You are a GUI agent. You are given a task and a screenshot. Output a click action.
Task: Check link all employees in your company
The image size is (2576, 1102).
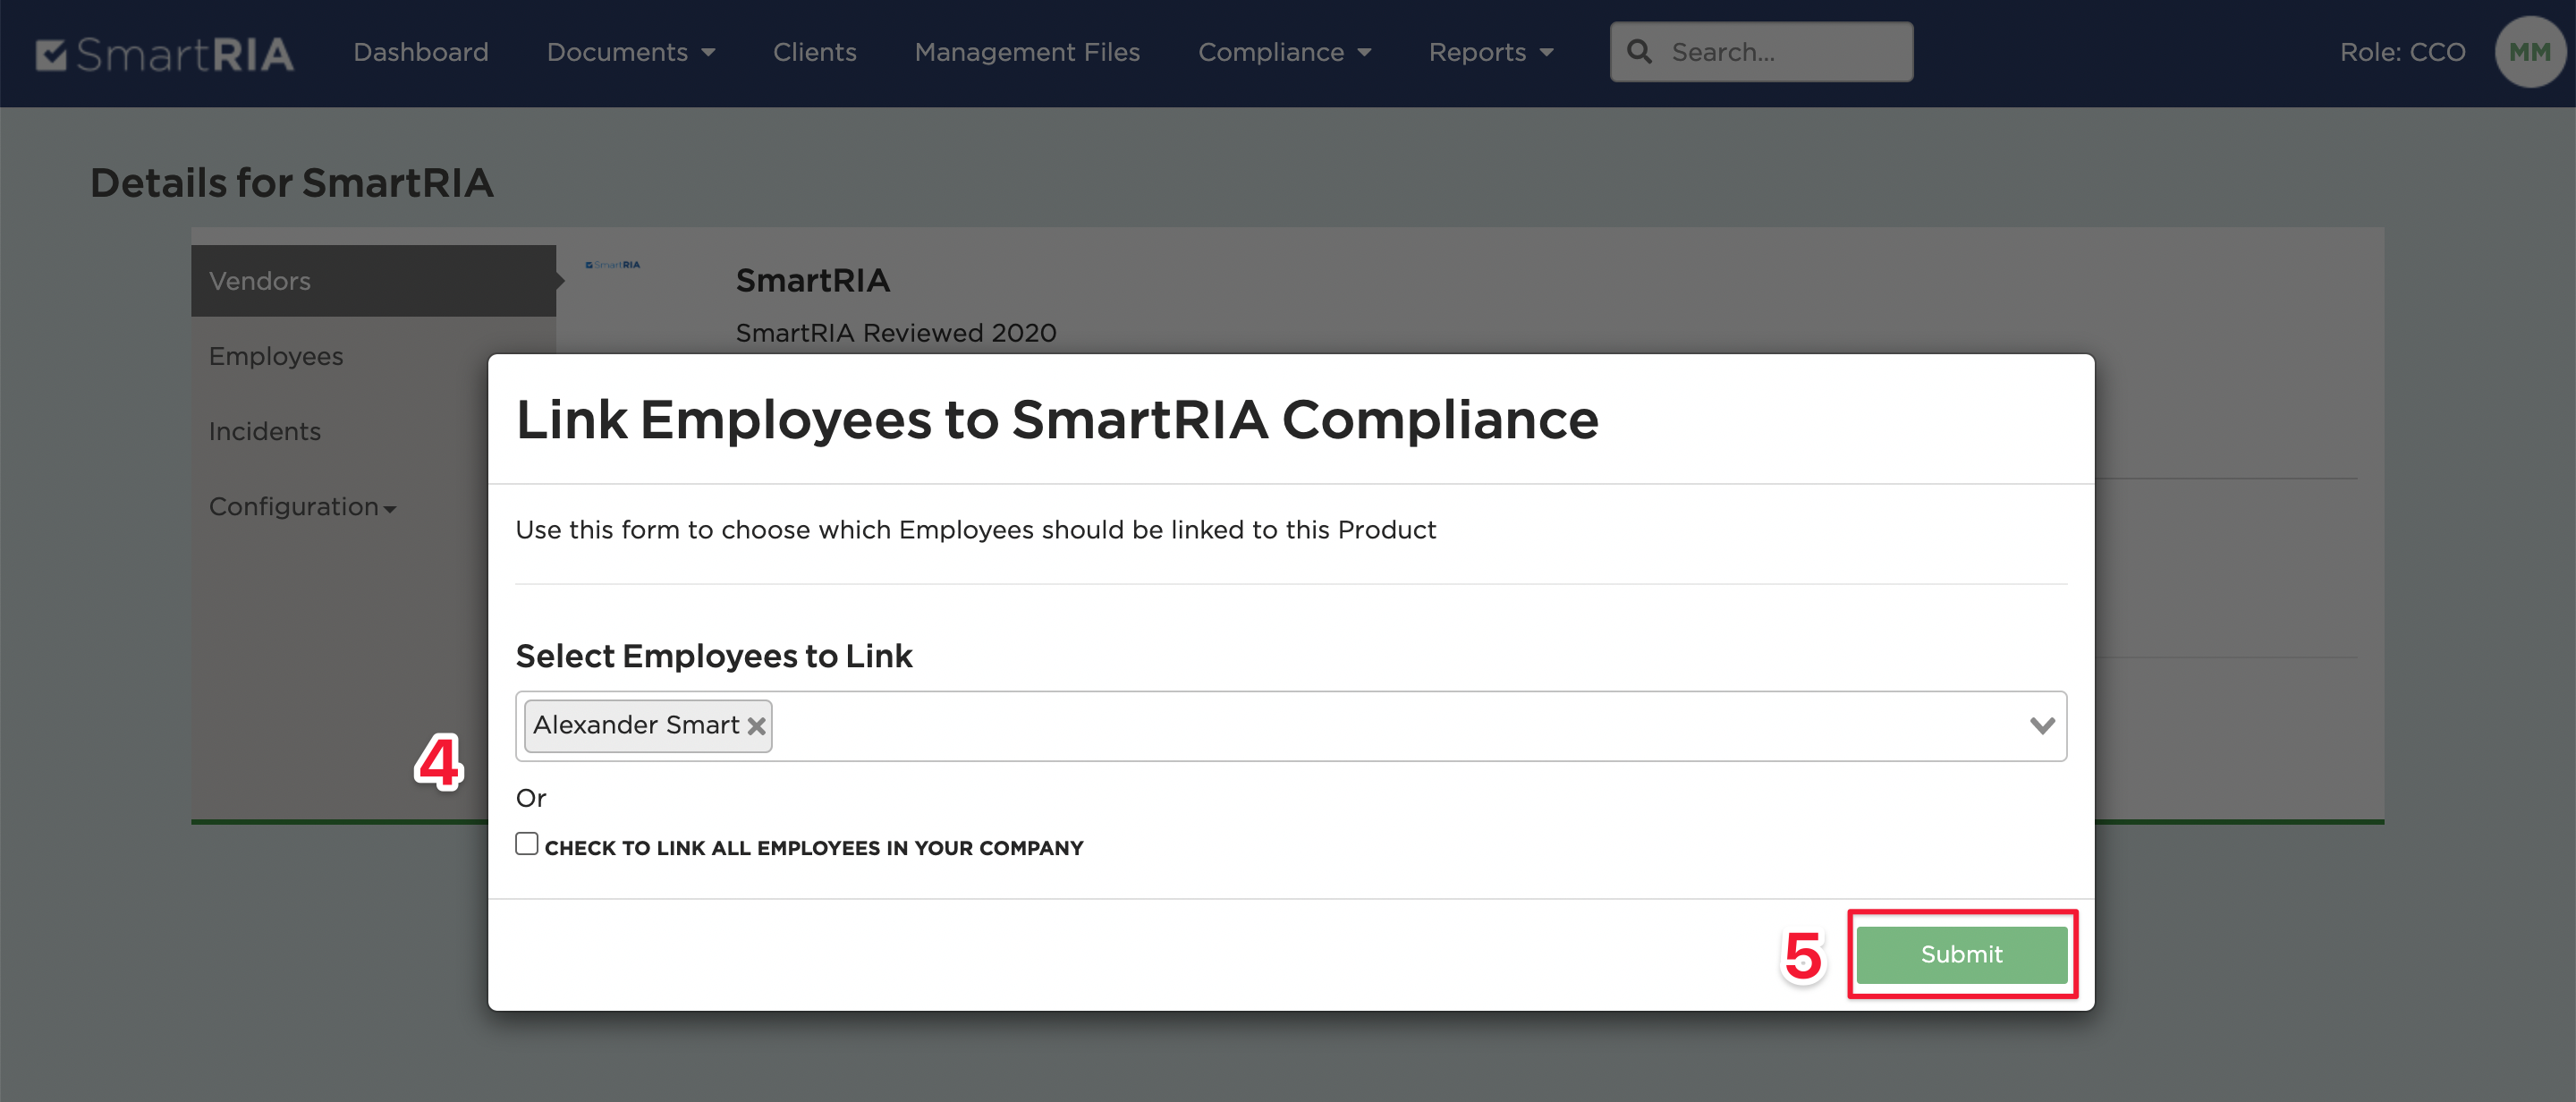[x=527, y=844]
